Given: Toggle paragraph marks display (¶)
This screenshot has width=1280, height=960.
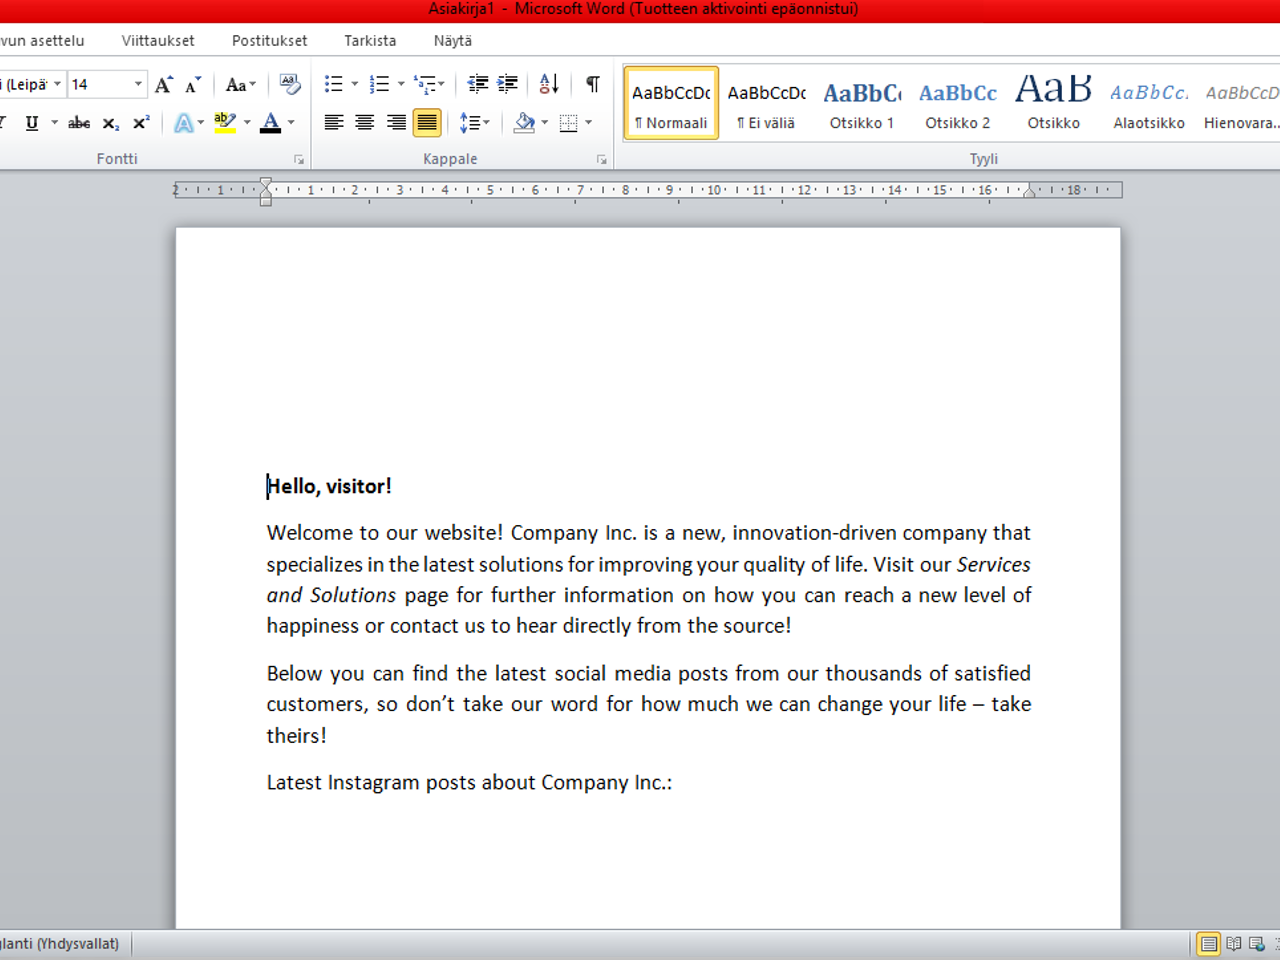Looking at the screenshot, I should point(593,85).
